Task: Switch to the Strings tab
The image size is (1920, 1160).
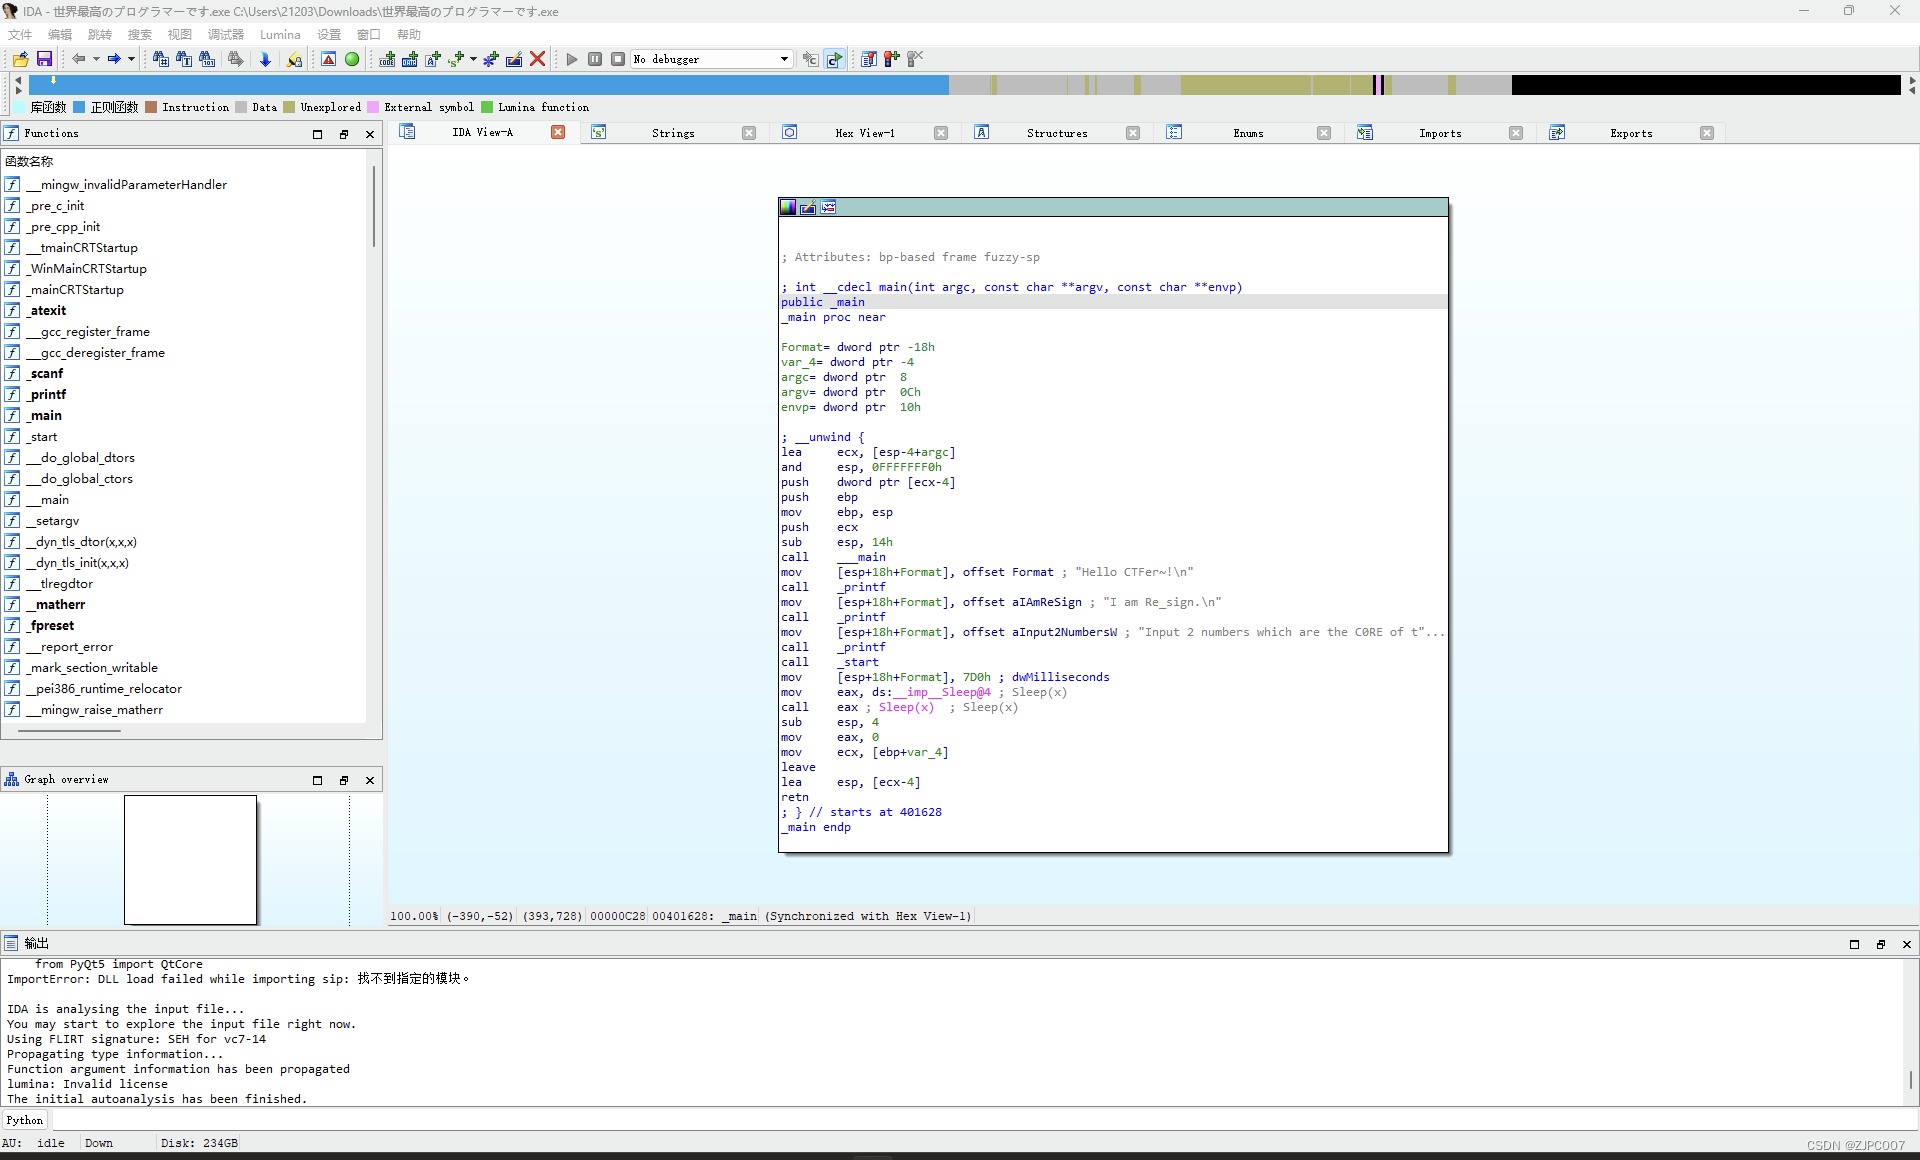Action: click(672, 133)
